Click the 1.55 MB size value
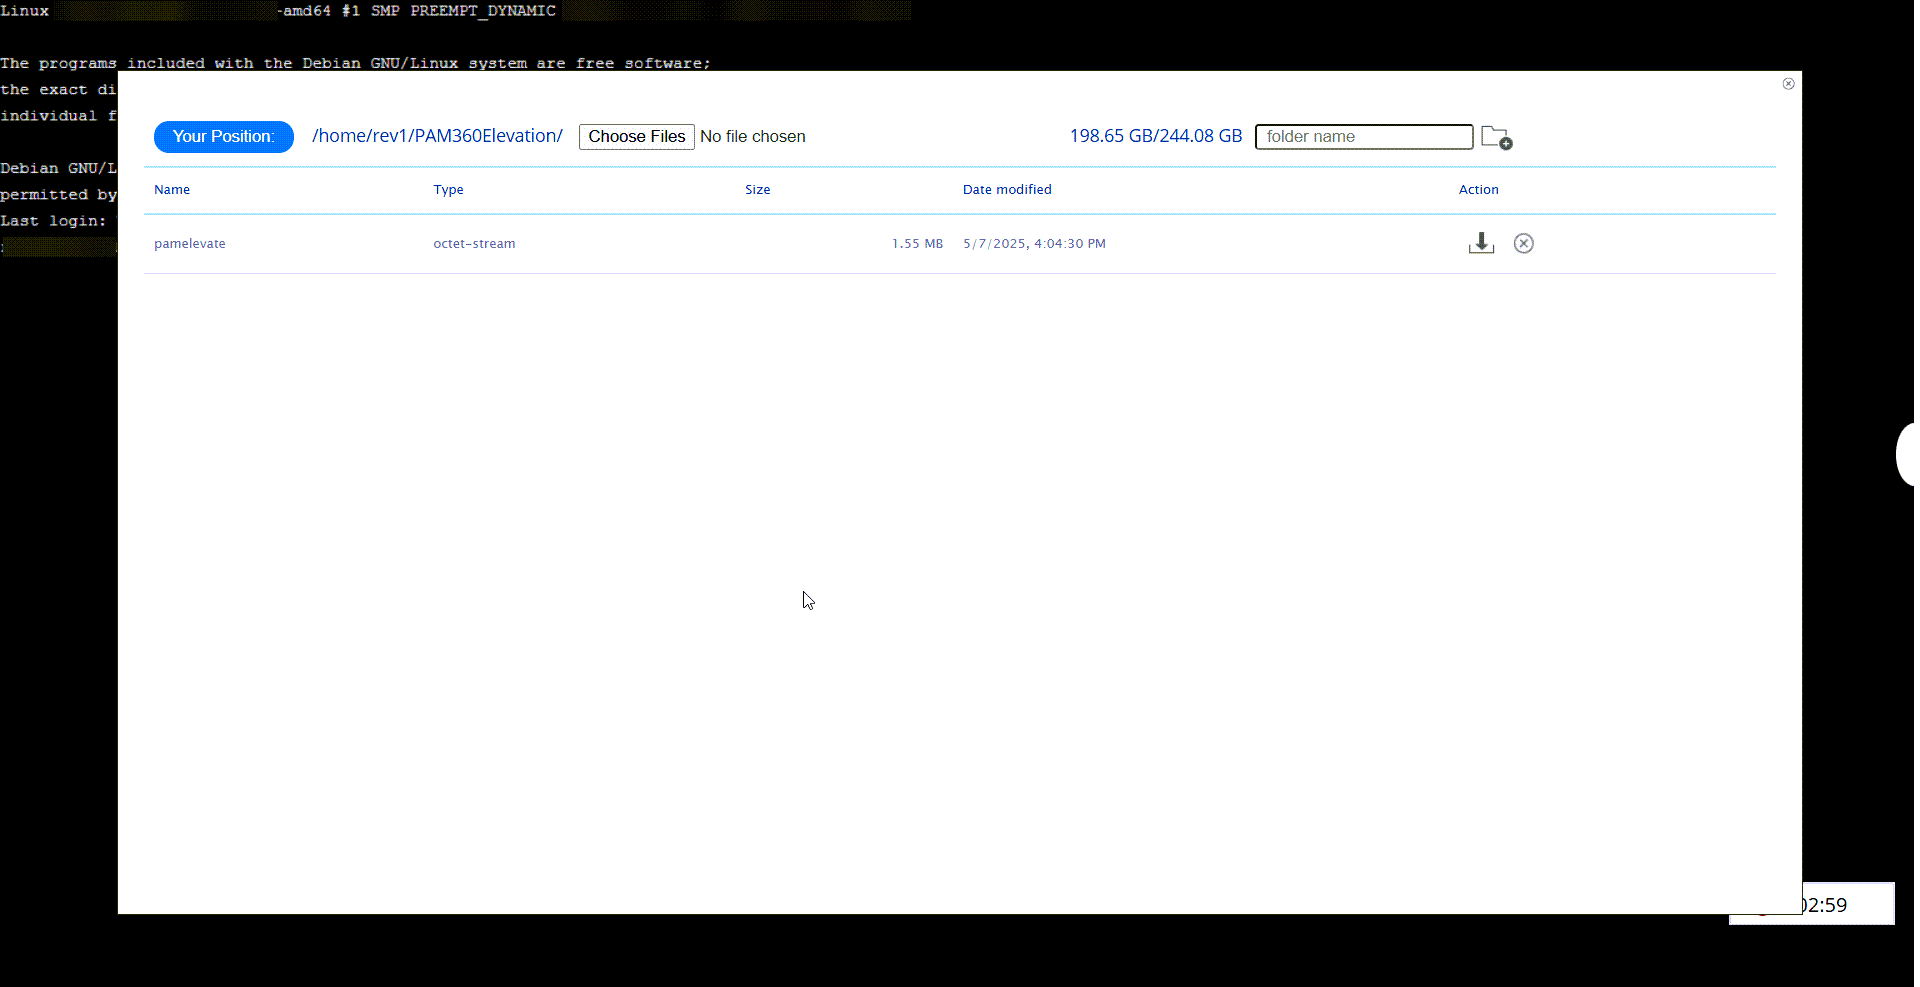Screen dimensions: 1920x987 tap(917, 243)
